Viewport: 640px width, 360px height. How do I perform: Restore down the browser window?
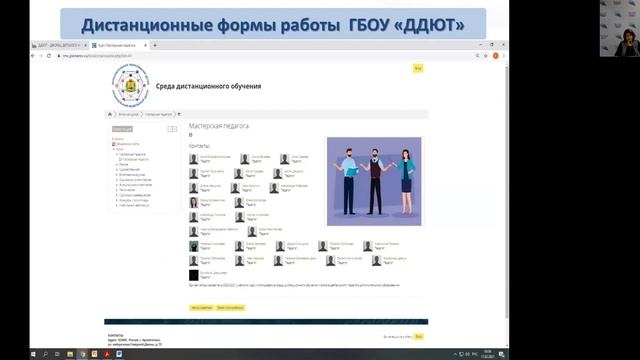click(x=492, y=44)
